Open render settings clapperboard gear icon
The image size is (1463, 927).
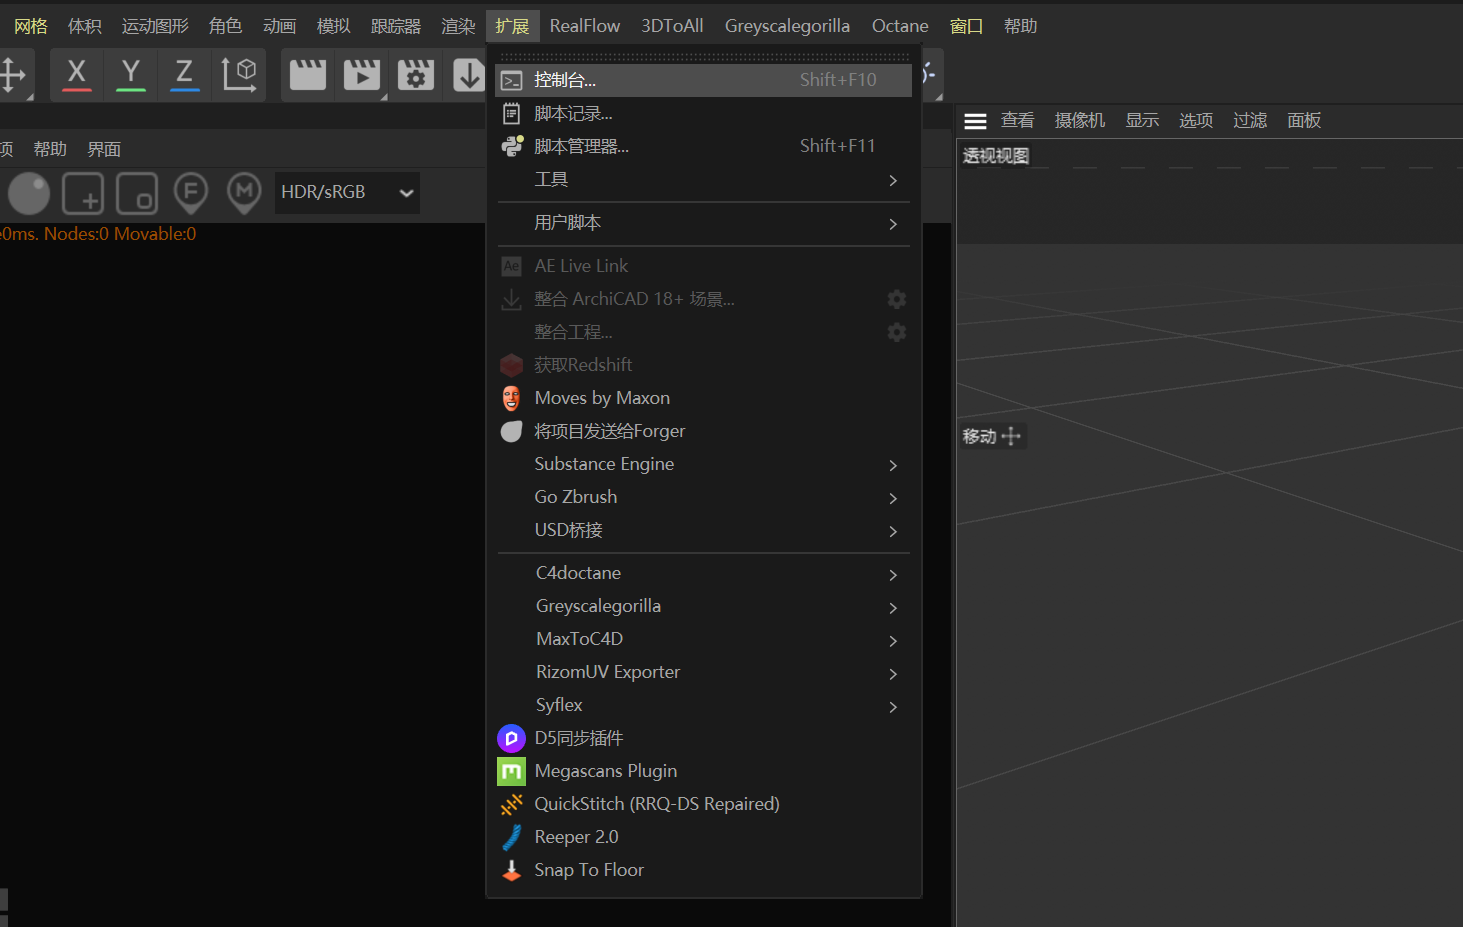(x=416, y=75)
